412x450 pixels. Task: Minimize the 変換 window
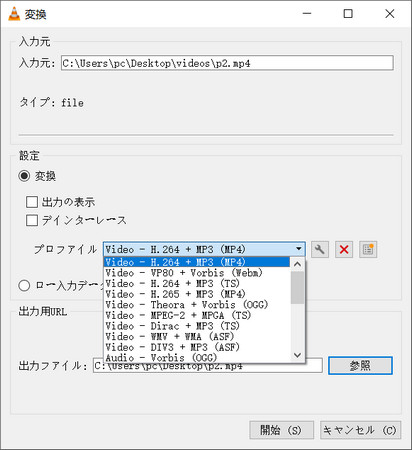coord(307,14)
